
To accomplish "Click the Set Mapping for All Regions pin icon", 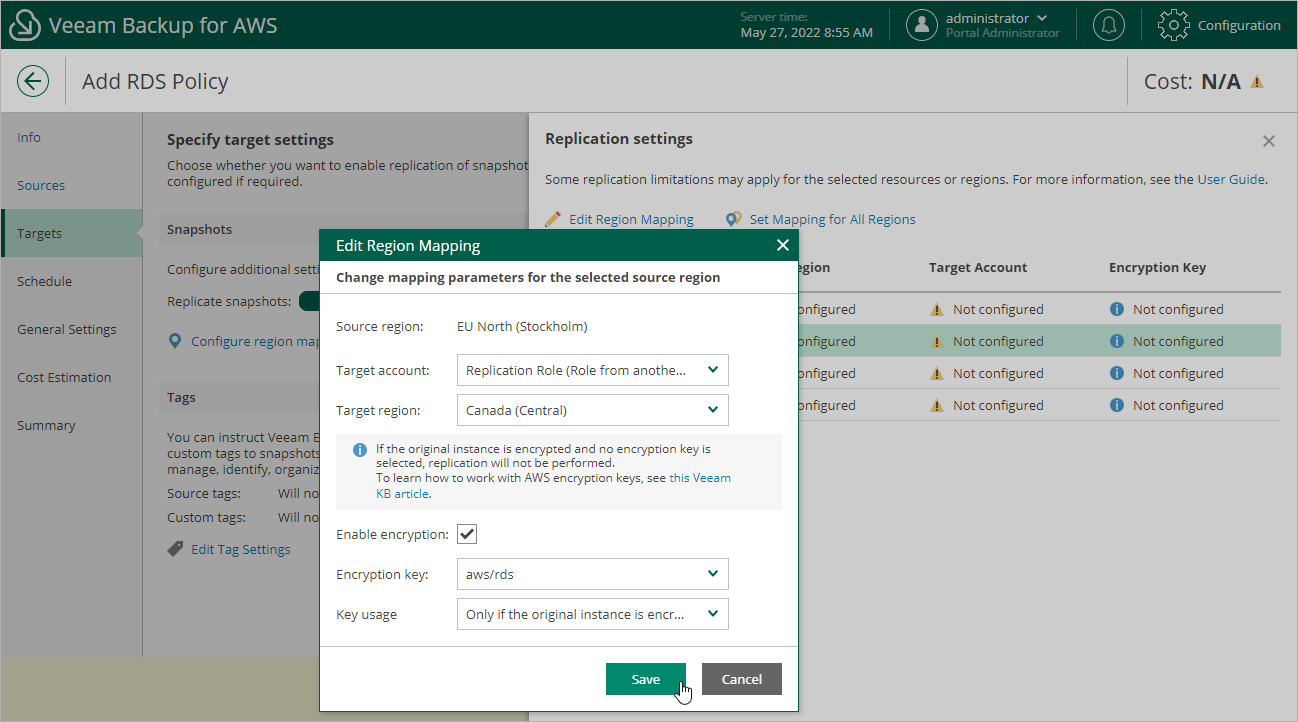I will click(733, 218).
